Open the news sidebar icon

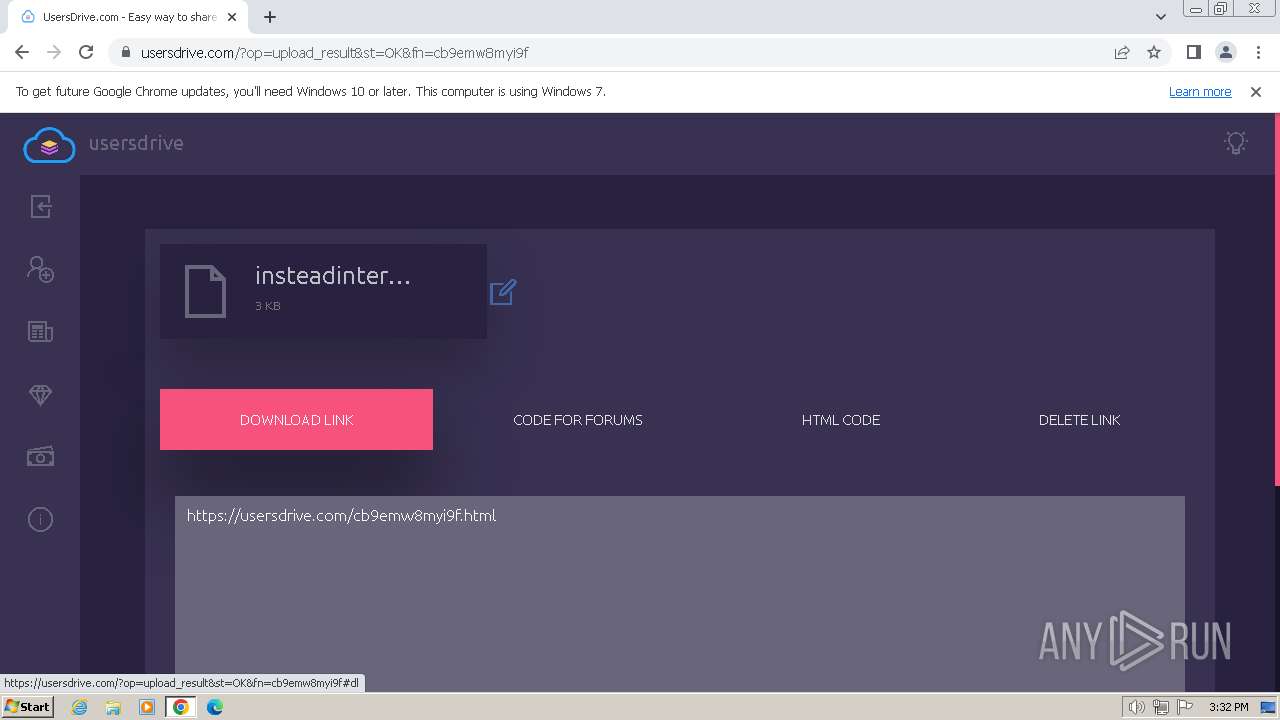pos(40,332)
